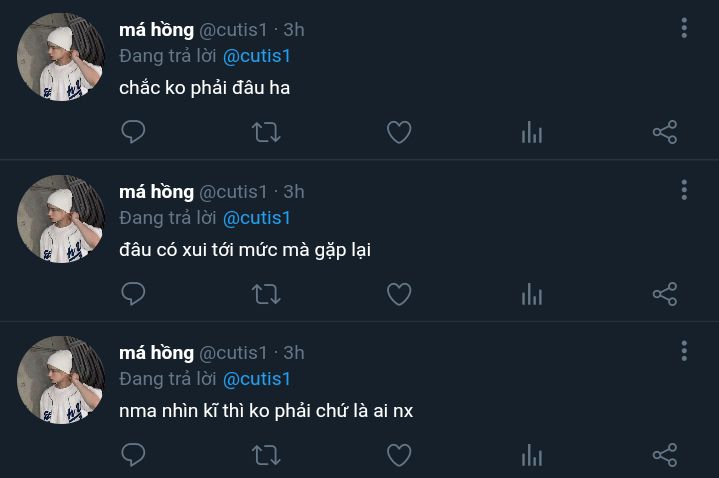
Task: Click the @cutis1 reply link in third tweet
Action: pos(256,379)
